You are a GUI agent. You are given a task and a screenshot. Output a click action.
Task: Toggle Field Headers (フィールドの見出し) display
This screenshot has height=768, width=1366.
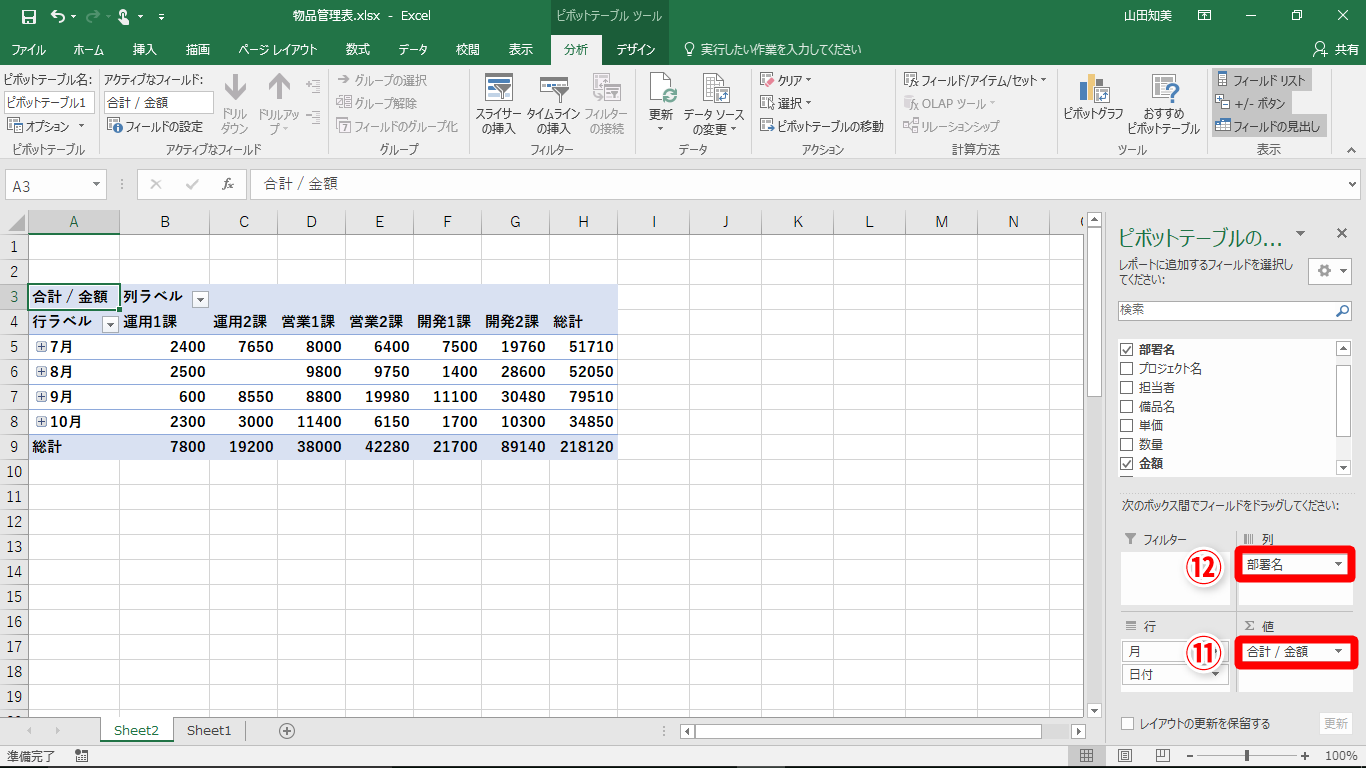pos(1267,126)
